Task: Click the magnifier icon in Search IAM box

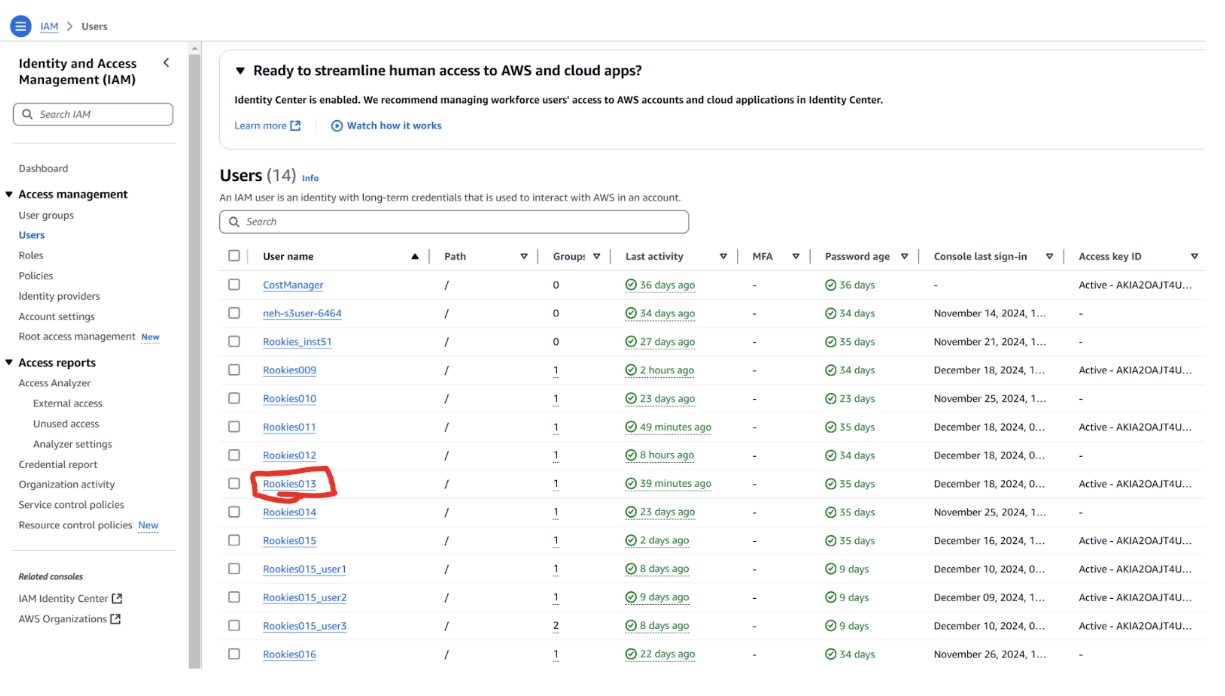Action: [27, 114]
